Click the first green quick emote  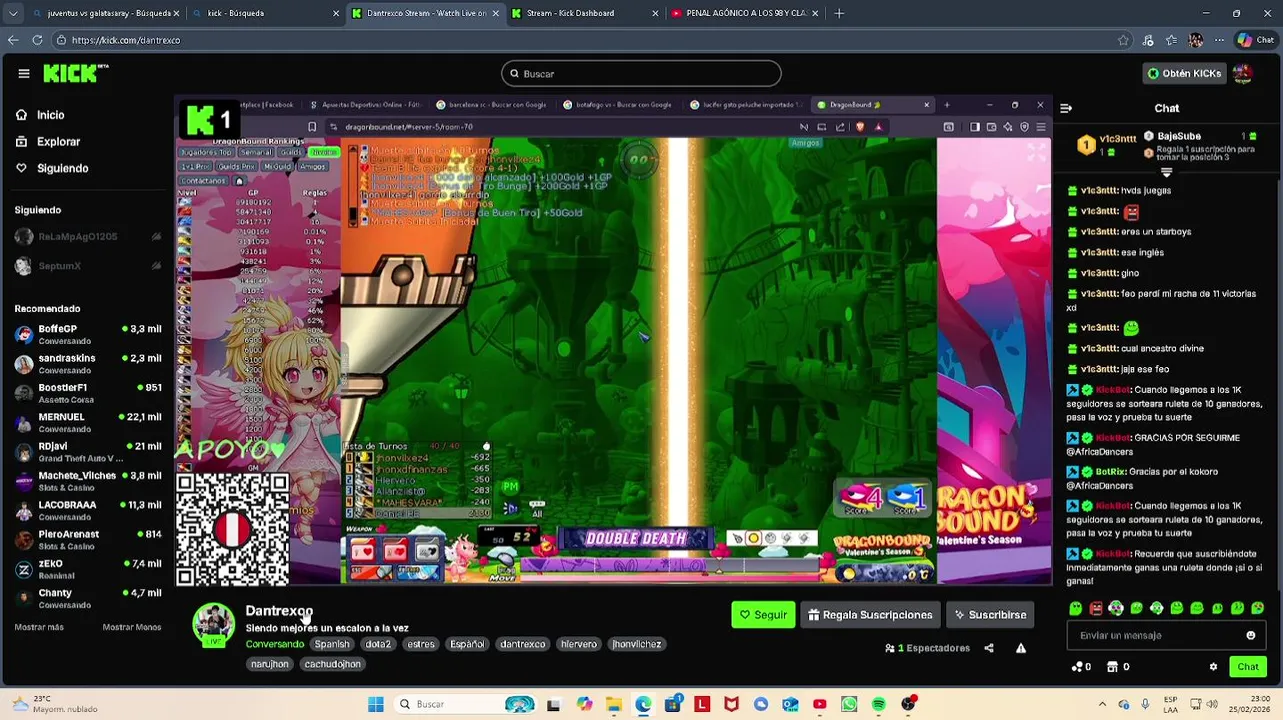point(1075,608)
